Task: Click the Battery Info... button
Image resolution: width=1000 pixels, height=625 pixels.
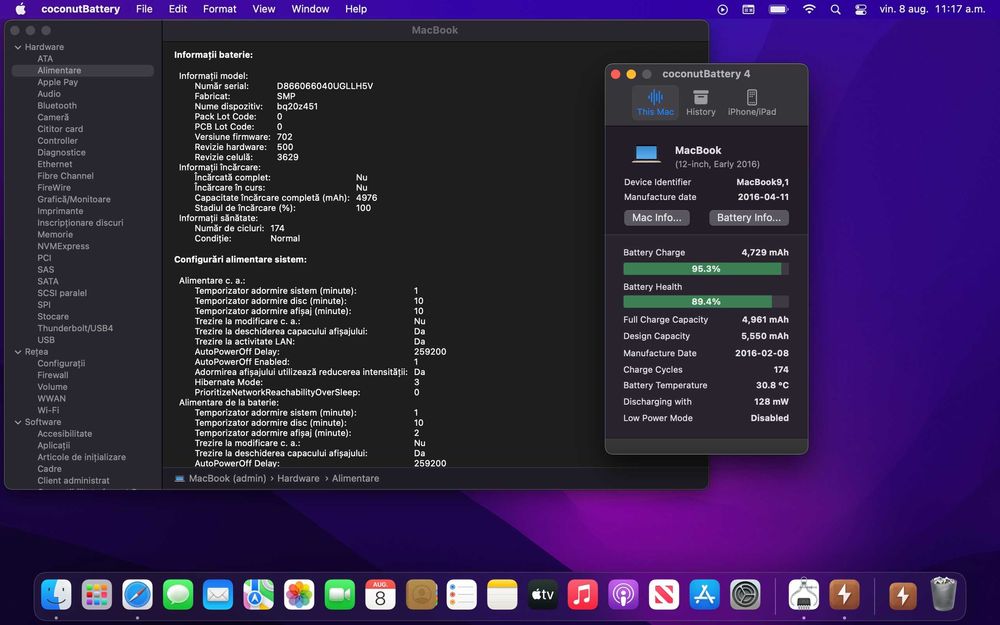Action: point(749,217)
